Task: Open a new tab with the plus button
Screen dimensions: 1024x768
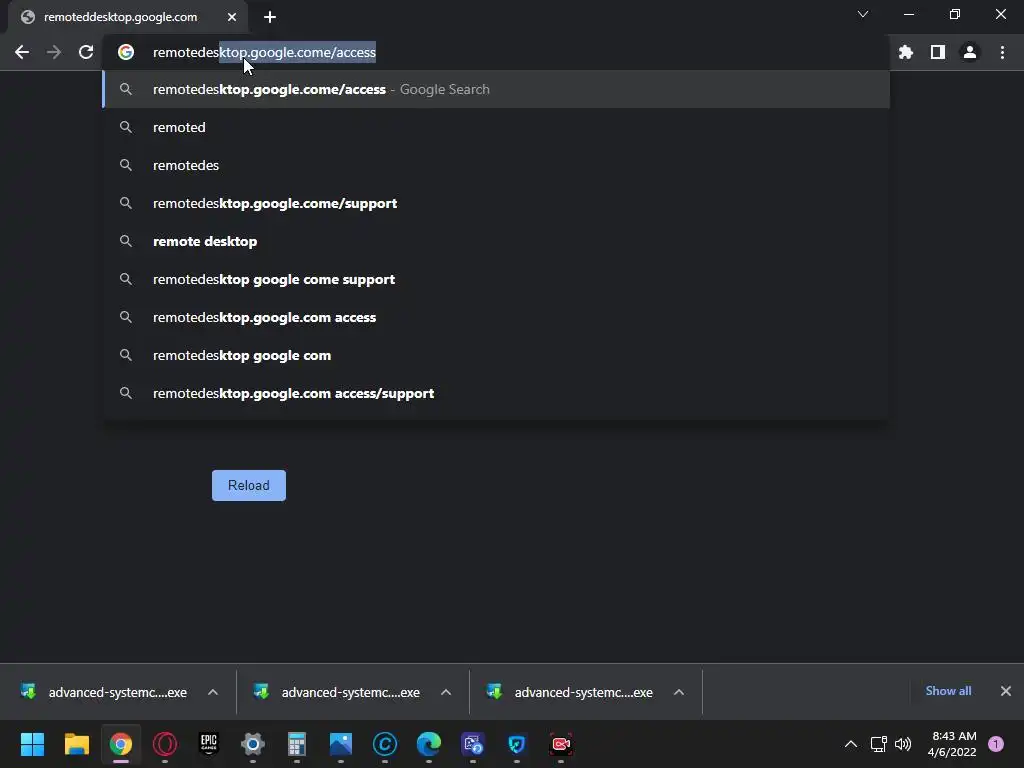Action: (x=270, y=17)
